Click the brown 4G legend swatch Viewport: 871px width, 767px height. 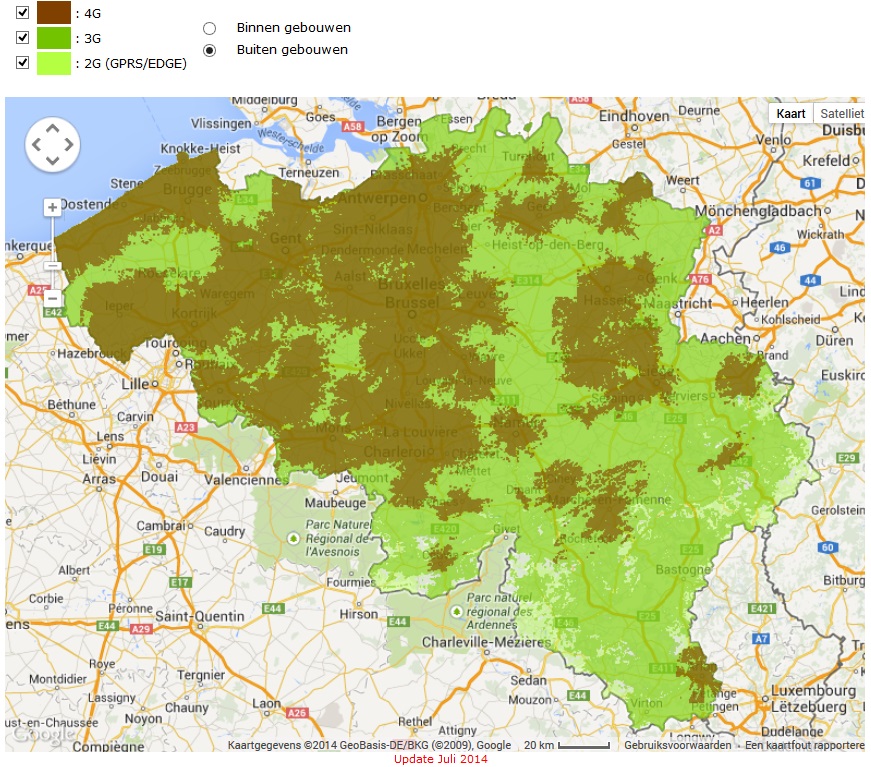pos(54,13)
